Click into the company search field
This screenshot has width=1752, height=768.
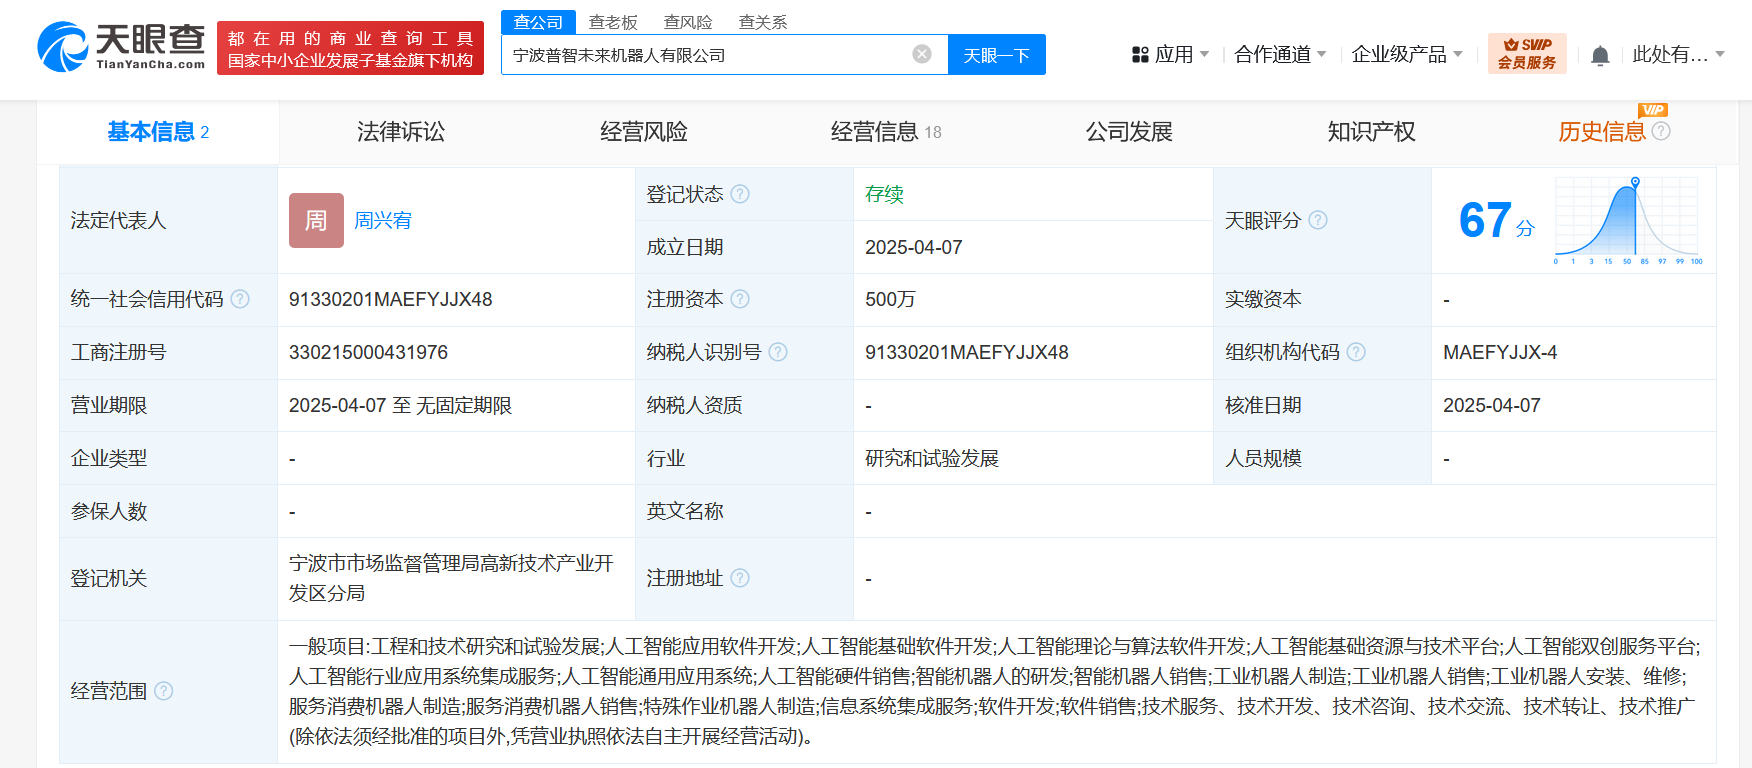[705, 55]
